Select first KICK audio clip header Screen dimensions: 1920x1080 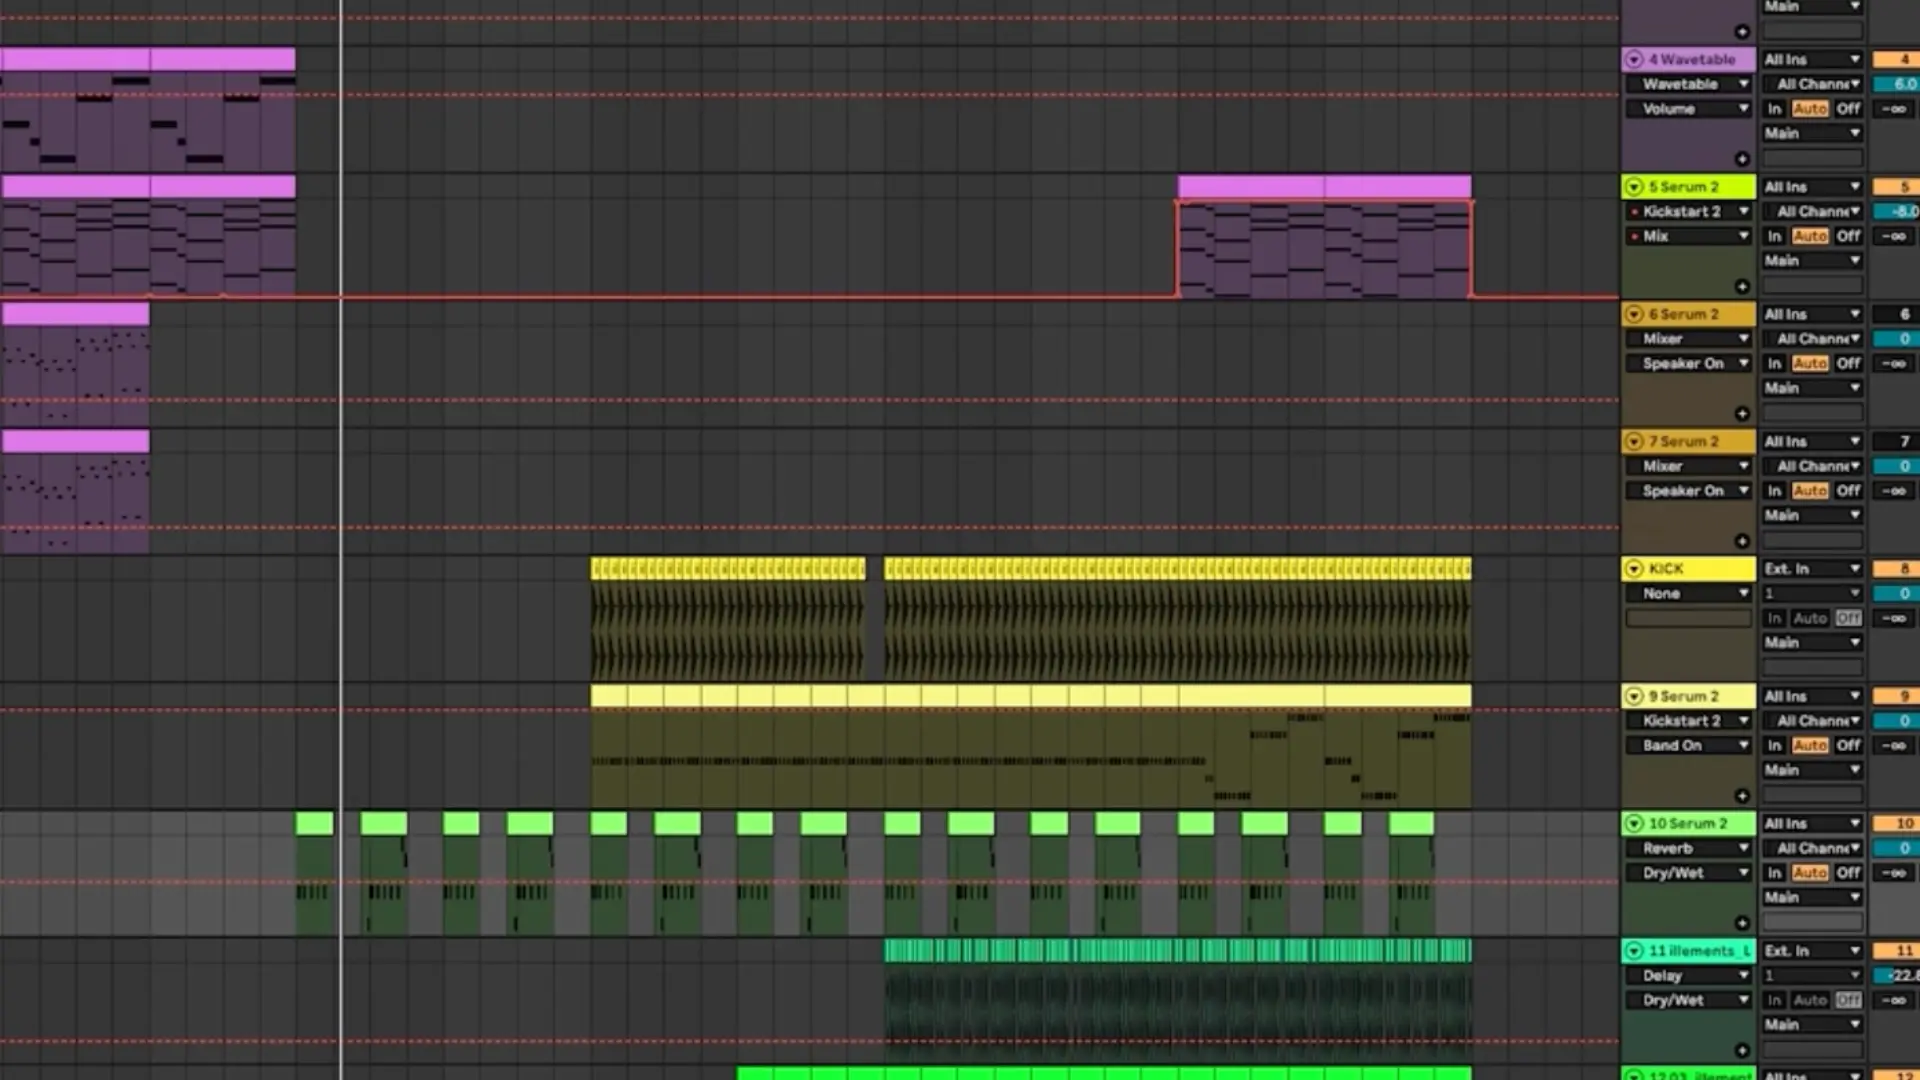728,569
